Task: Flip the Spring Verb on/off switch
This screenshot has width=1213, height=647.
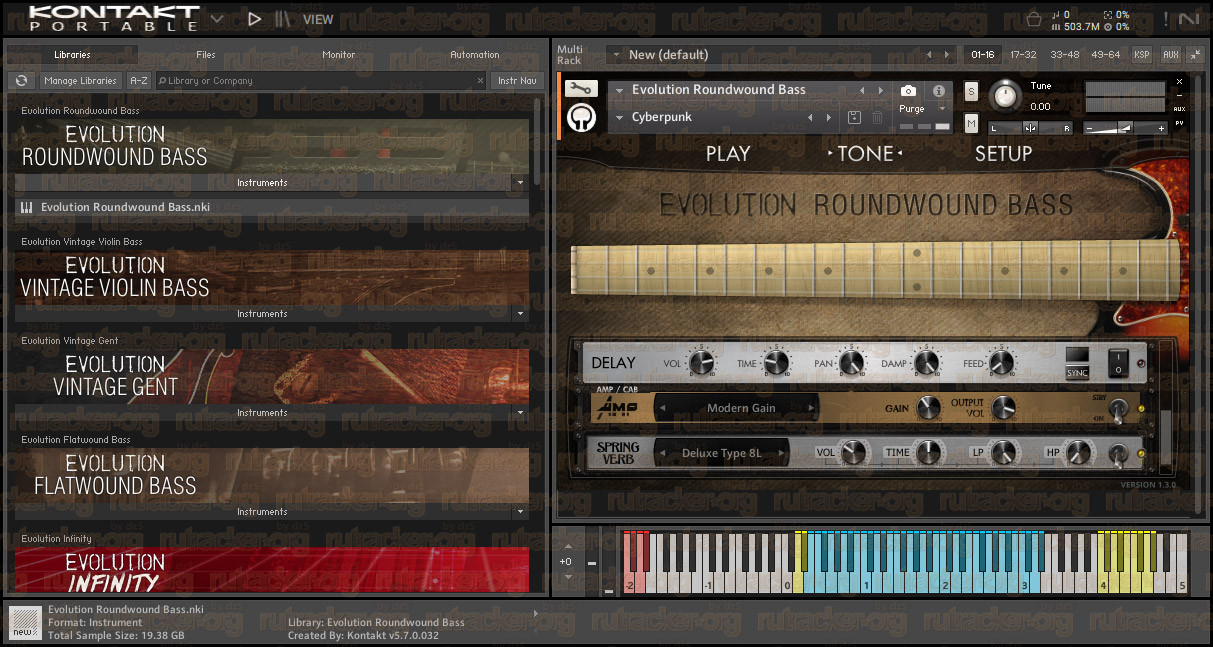Action: point(1117,454)
